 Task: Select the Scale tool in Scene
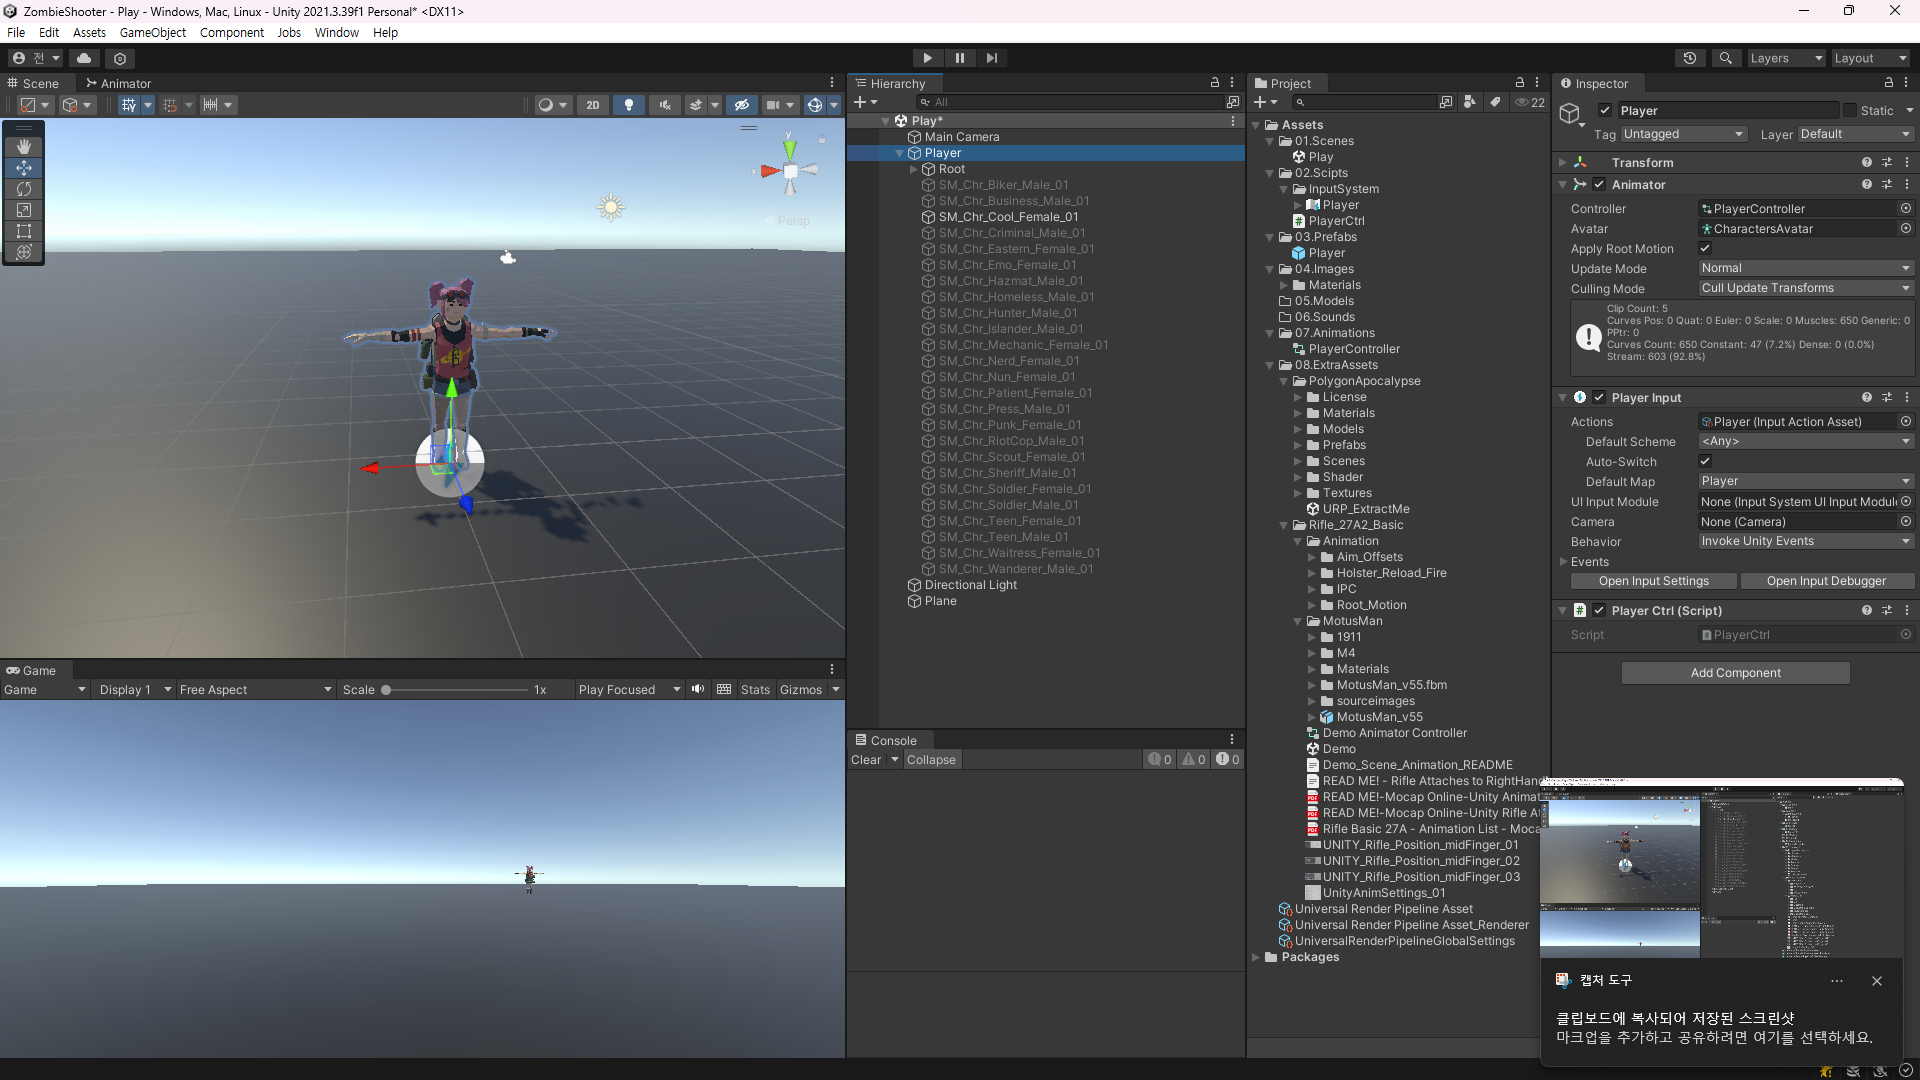tap(24, 210)
